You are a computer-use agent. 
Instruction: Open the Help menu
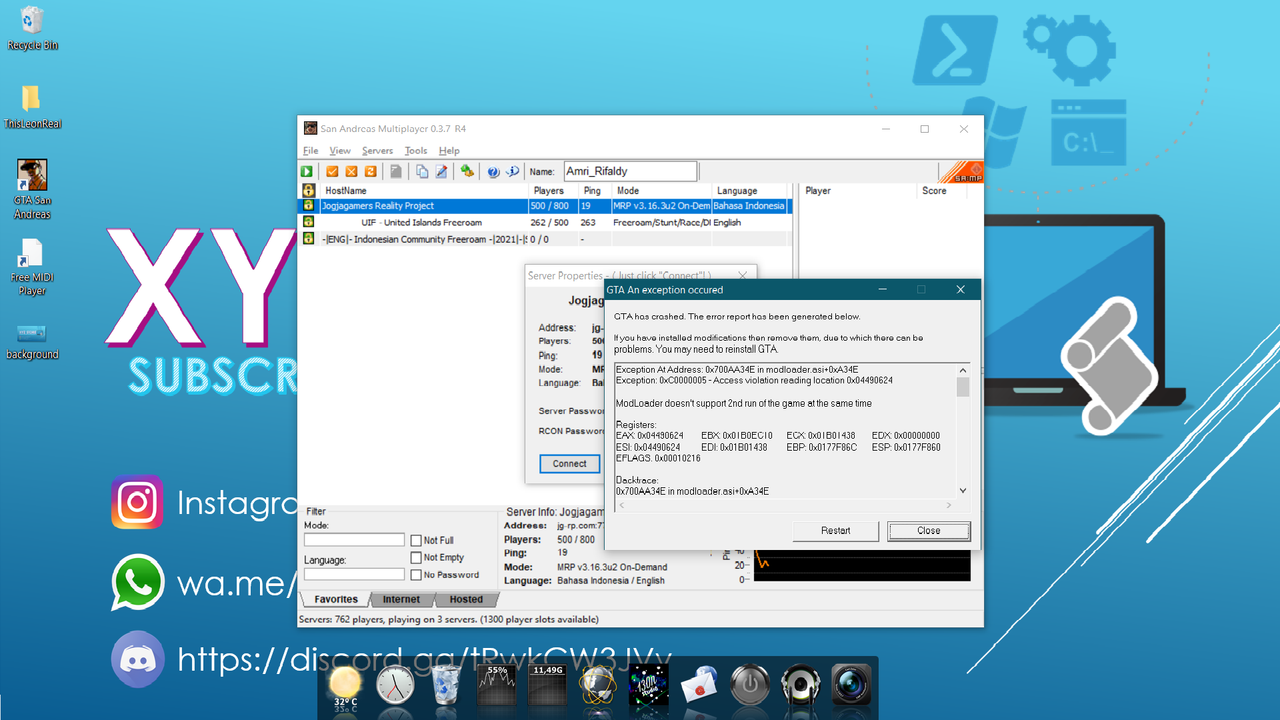pyautogui.click(x=449, y=151)
